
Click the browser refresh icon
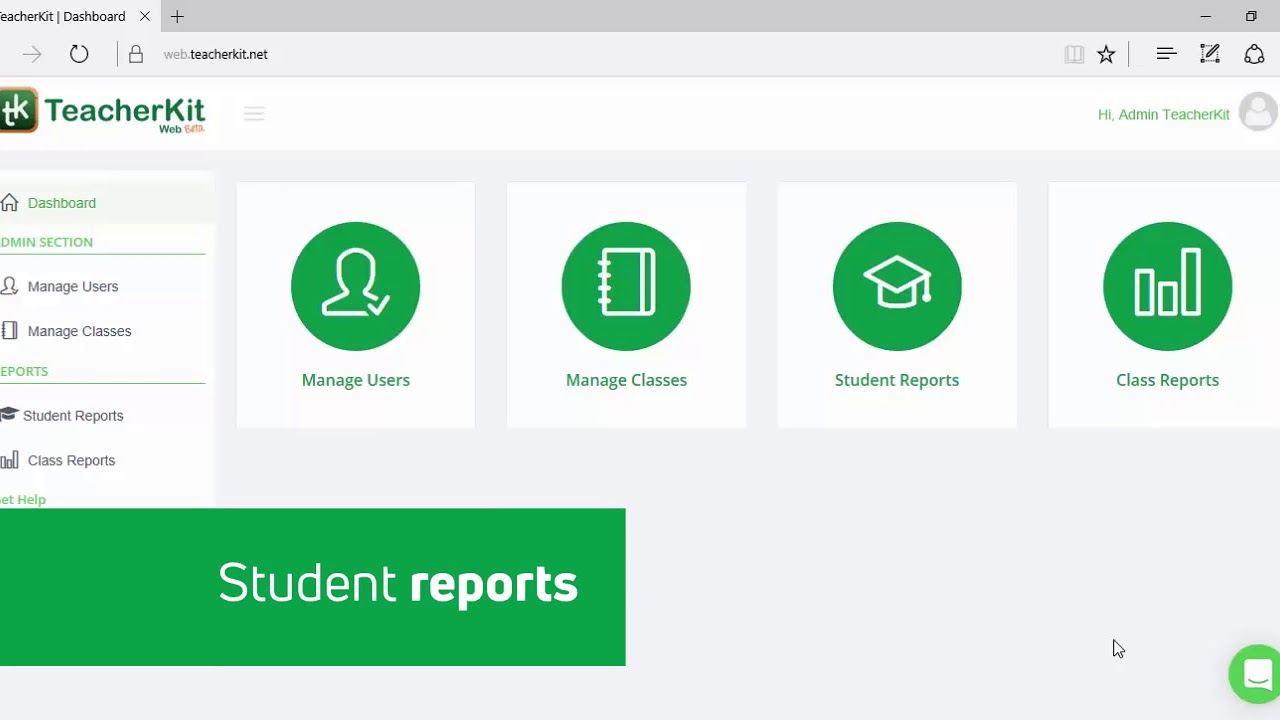(x=79, y=54)
